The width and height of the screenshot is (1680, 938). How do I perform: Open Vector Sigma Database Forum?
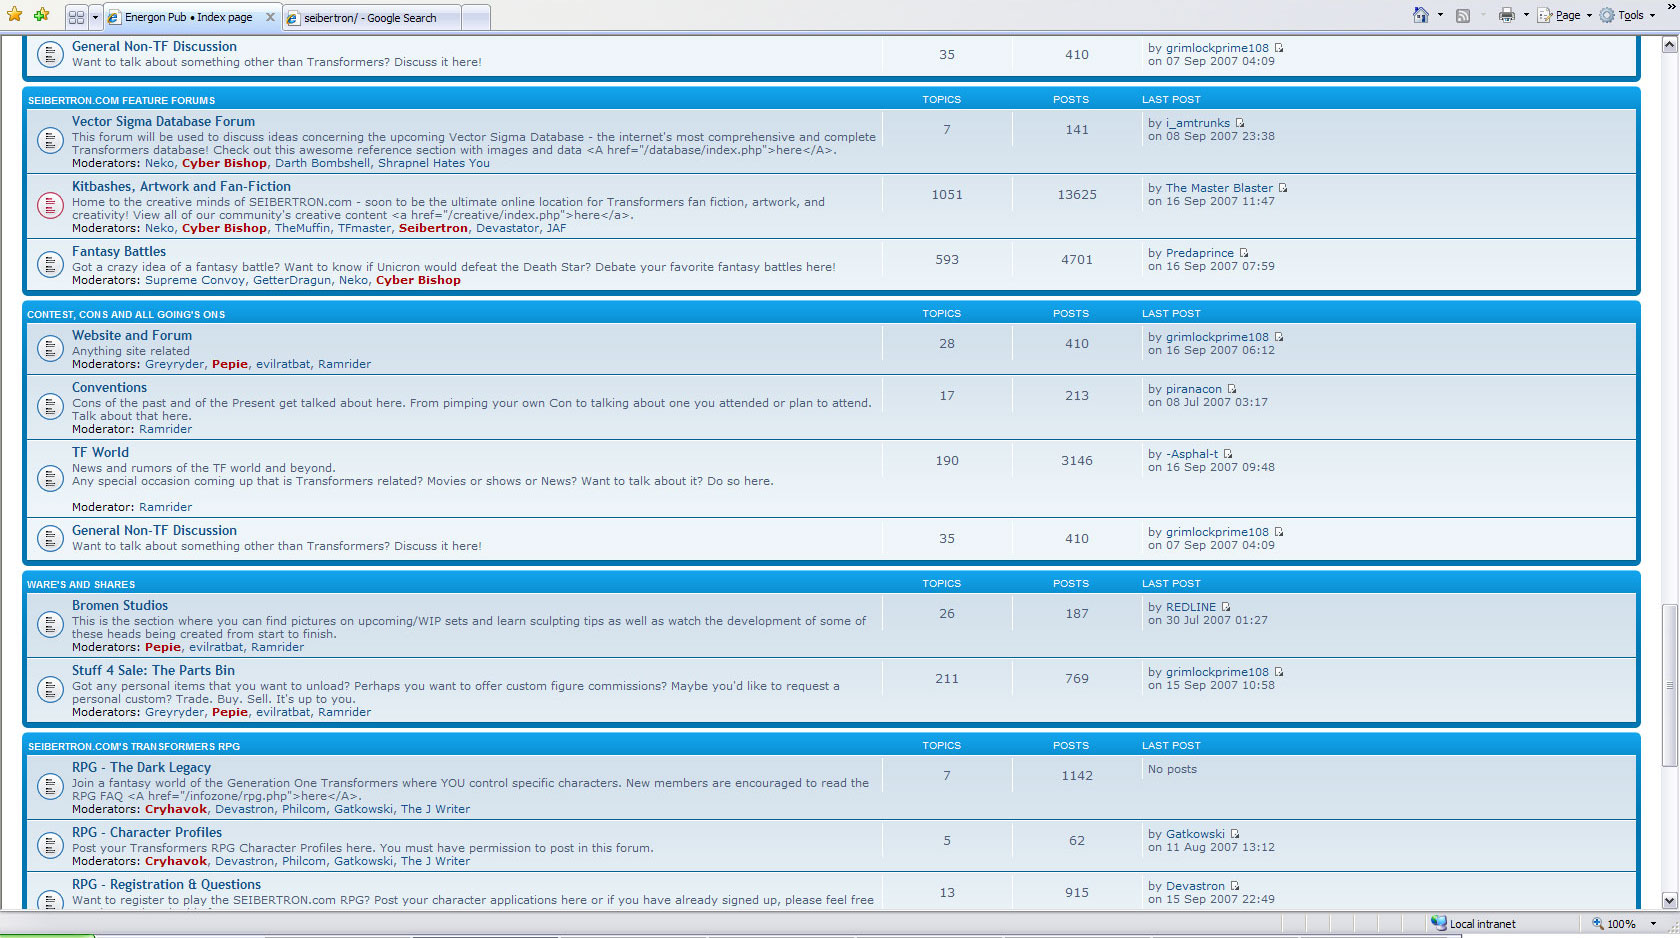pyautogui.click(x=163, y=121)
